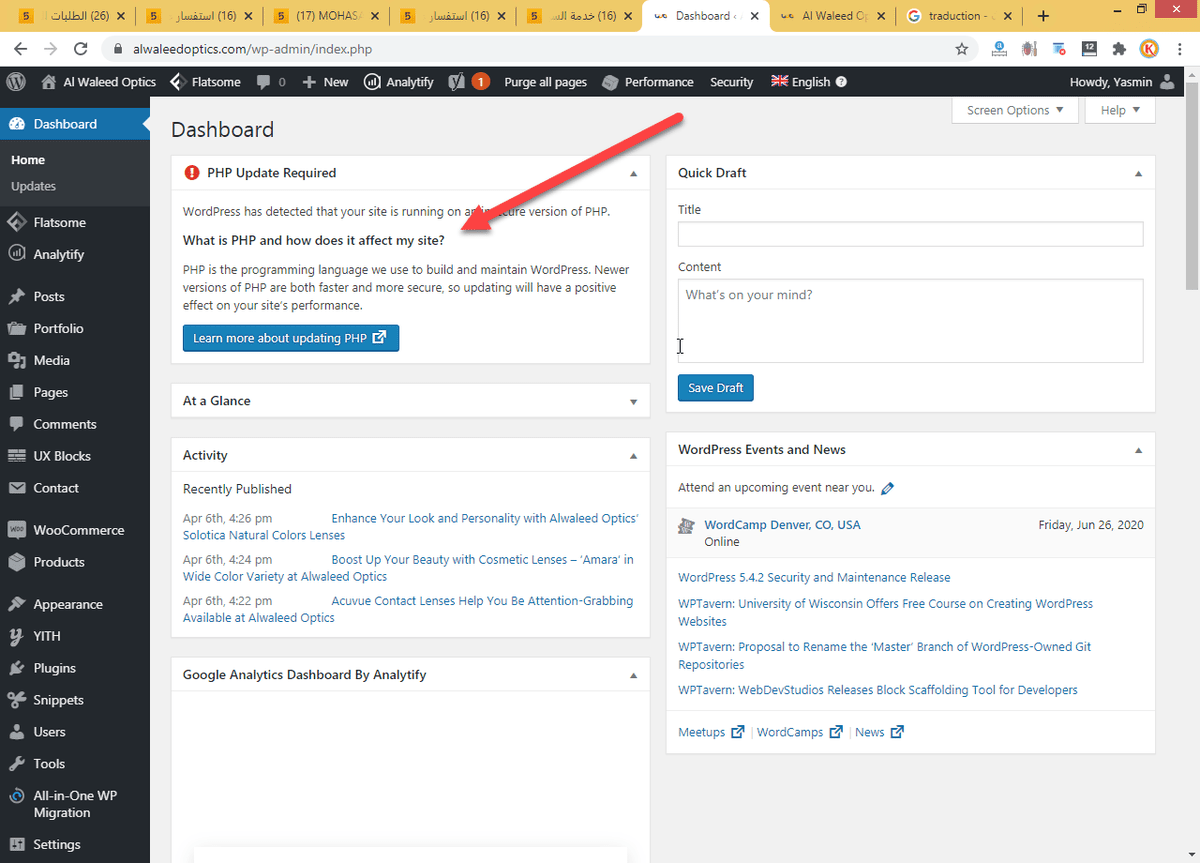The image size is (1200, 863).
Task: Open WooCommerce in the sidebar
Action: tap(75, 530)
